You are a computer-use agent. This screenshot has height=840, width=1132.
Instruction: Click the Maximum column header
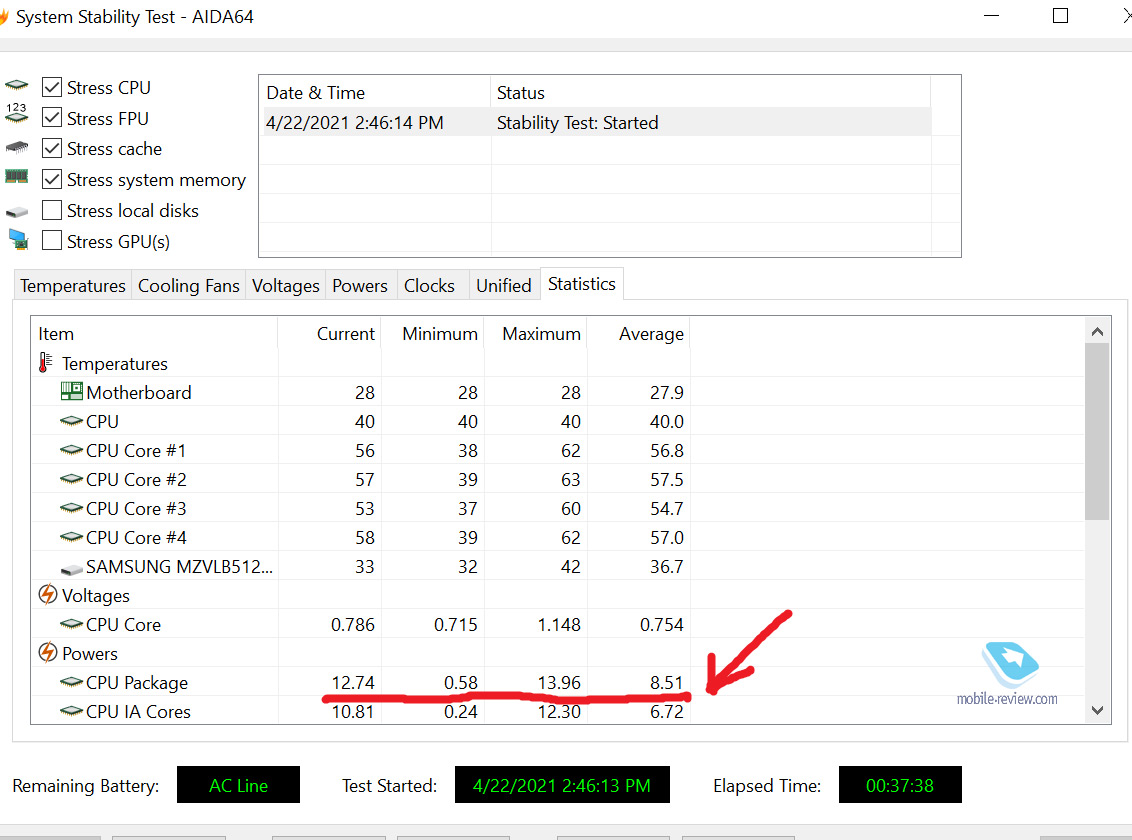click(x=535, y=333)
